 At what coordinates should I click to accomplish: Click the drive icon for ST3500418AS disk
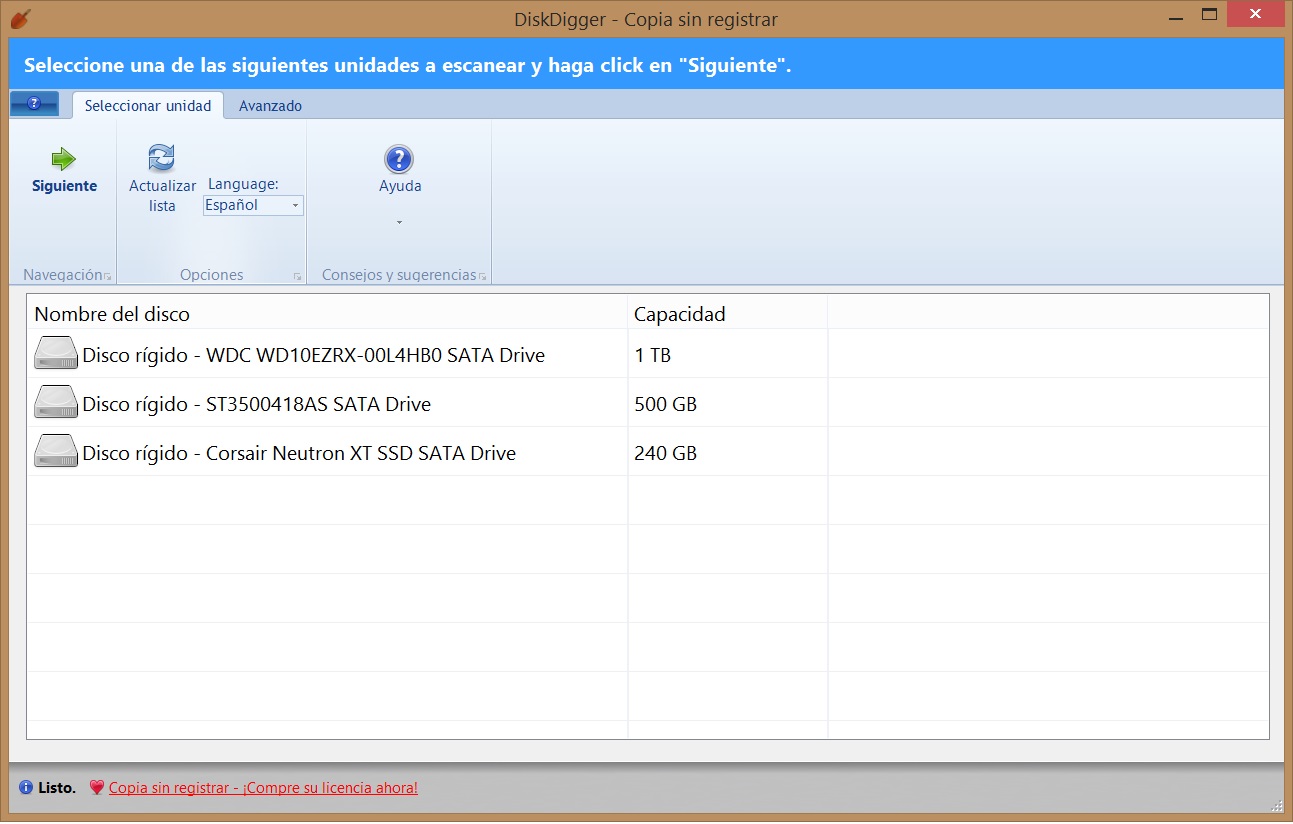(x=56, y=402)
